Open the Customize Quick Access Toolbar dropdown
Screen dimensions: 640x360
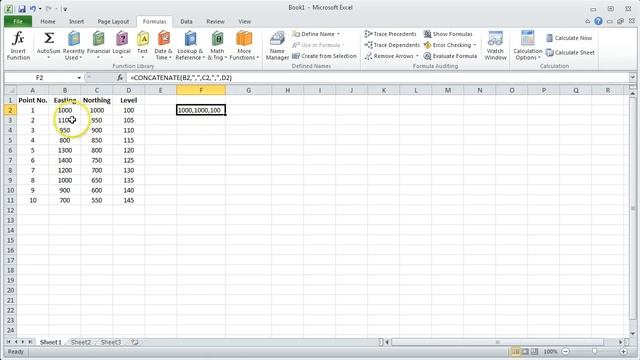click(65, 9)
